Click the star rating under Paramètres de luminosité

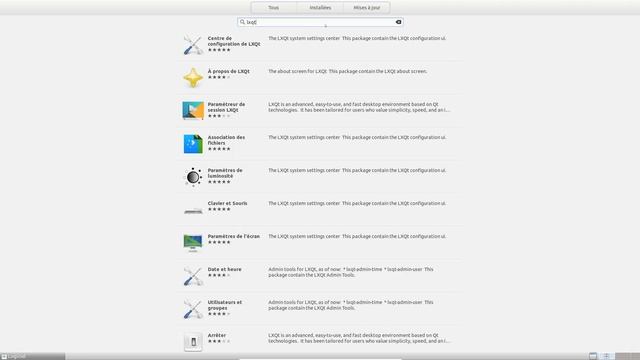click(x=219, y=182)
